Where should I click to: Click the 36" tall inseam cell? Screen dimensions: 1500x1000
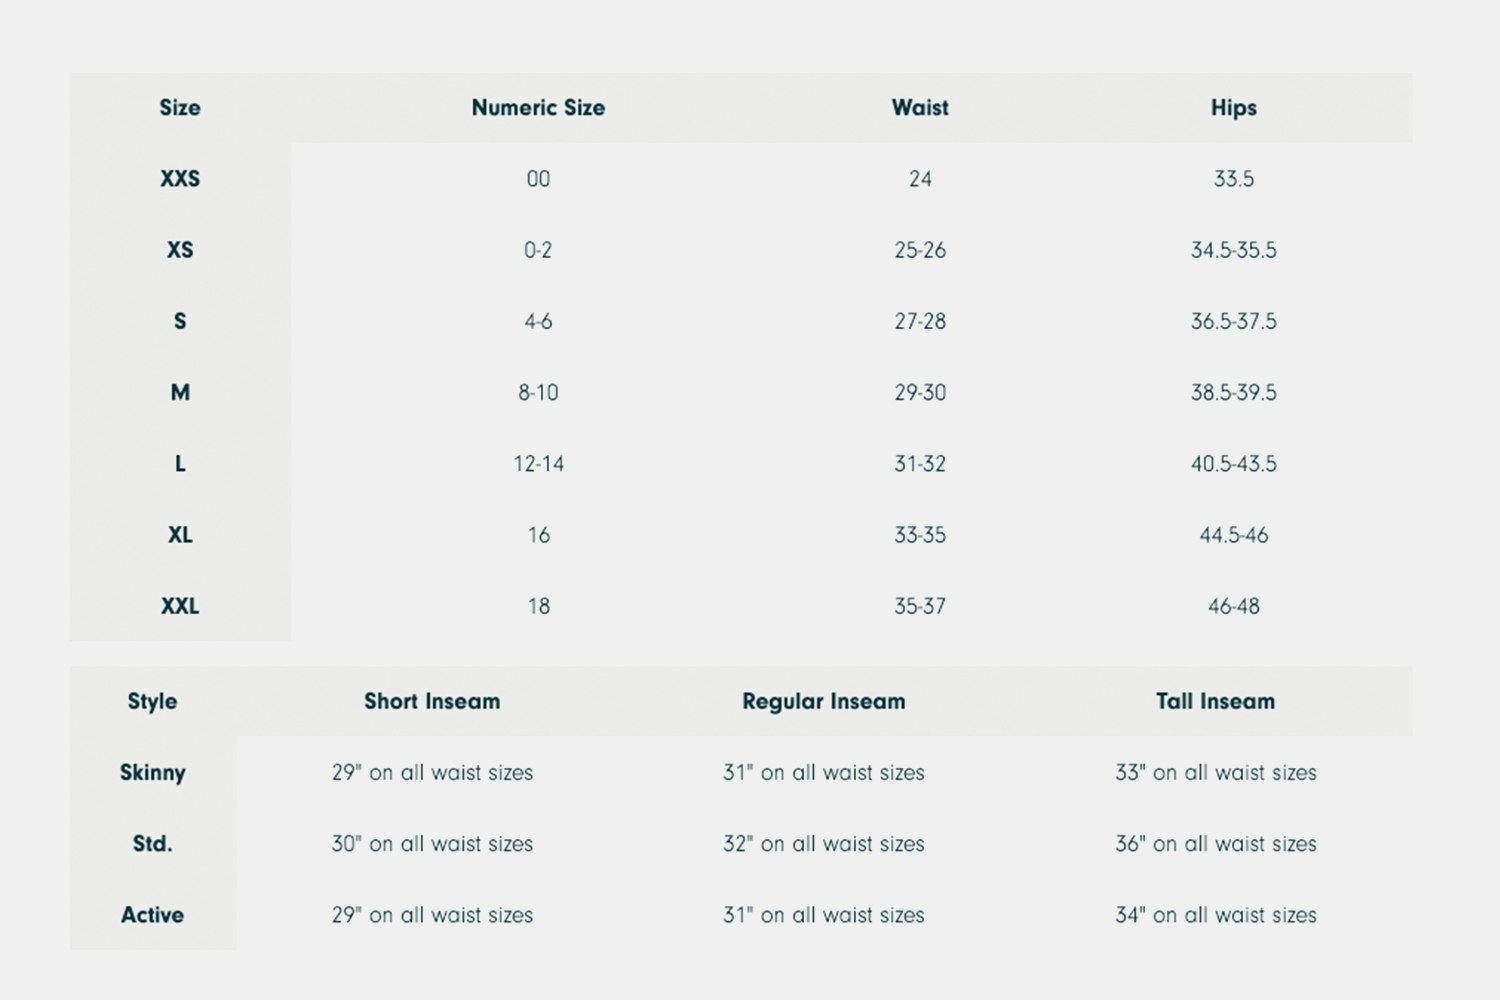tap(1215, 844)
